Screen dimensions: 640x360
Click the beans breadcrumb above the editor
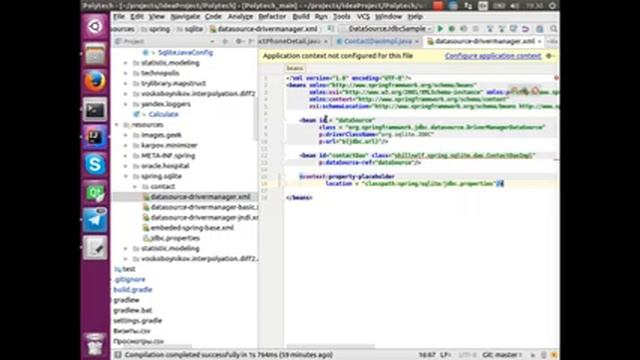[294, 68]
